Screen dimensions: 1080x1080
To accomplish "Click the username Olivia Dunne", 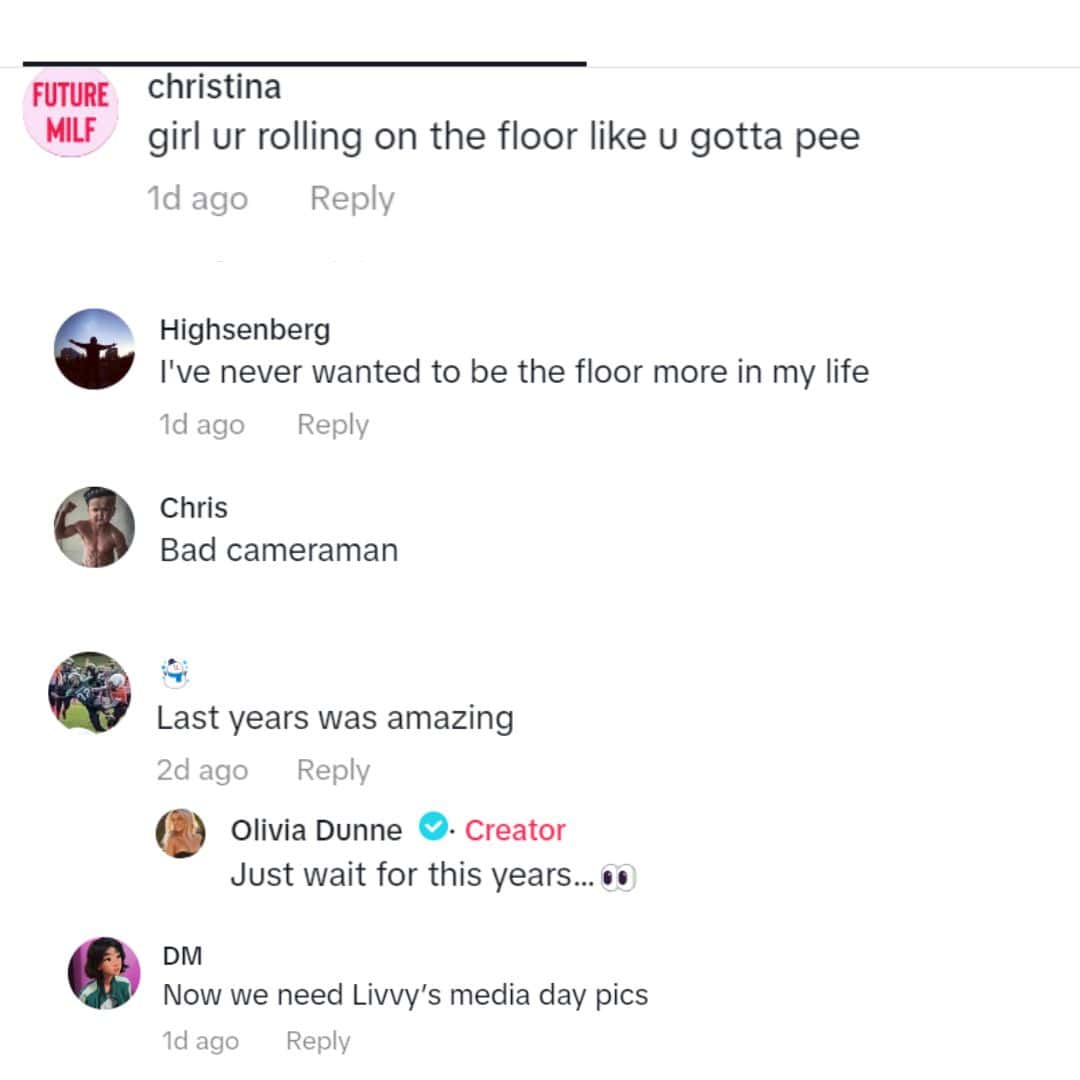I will [317, 829].
